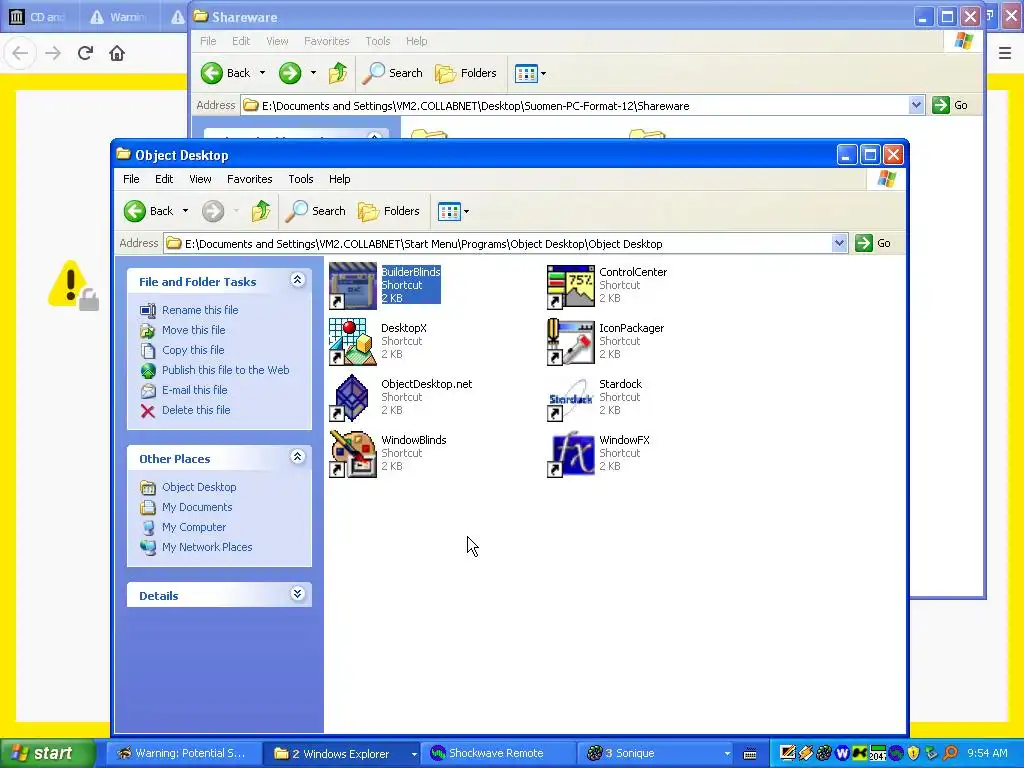Click Search in Object Desktop toolbar
The width and height of the screenshot is (1024, 768).
[x=316, y=211]
